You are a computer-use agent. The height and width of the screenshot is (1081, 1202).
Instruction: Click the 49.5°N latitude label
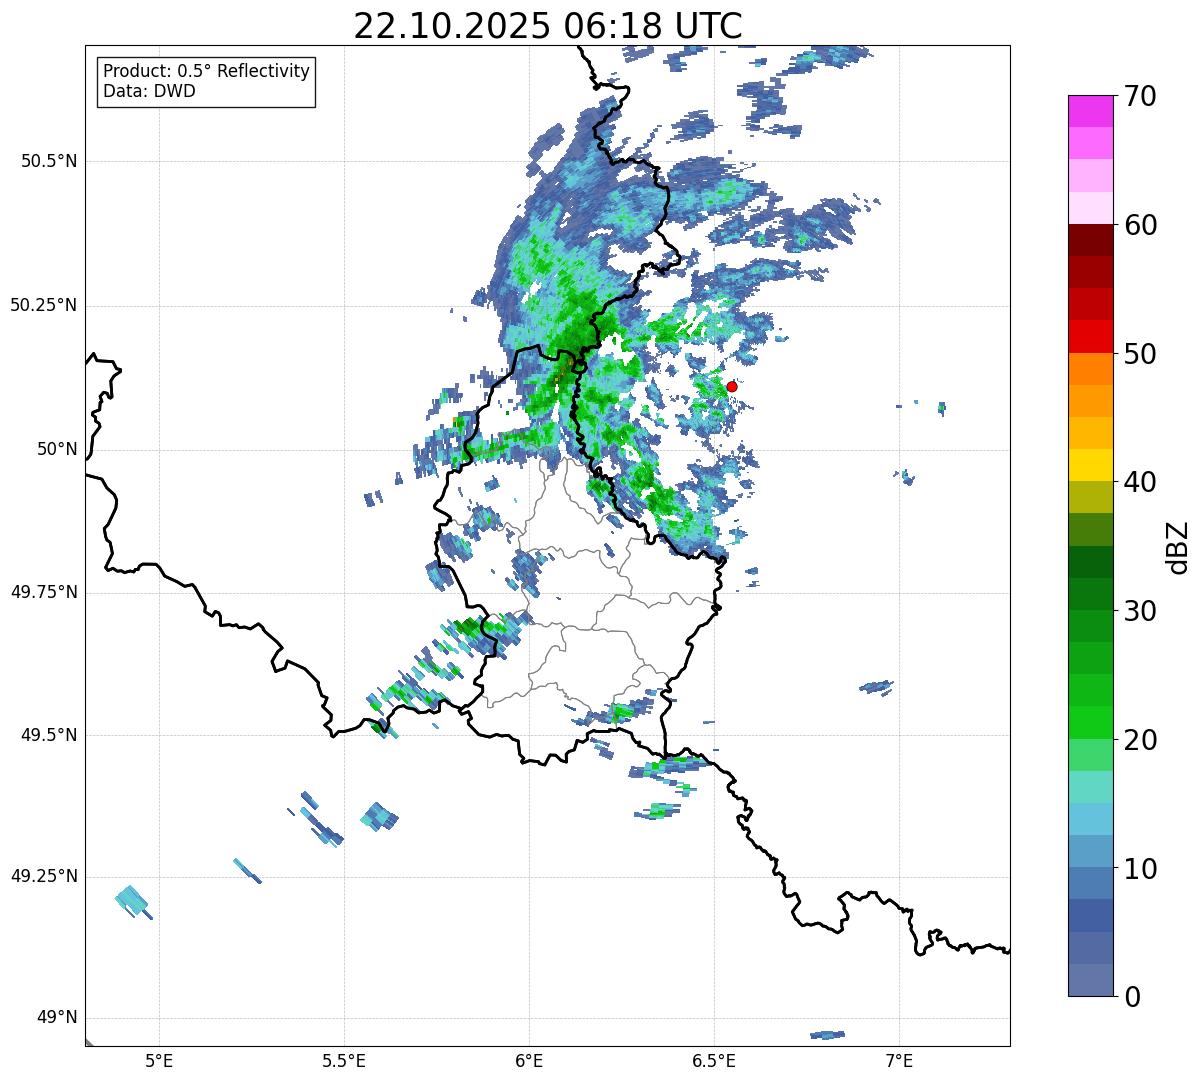pyautogui.click(x=49, y=735)
